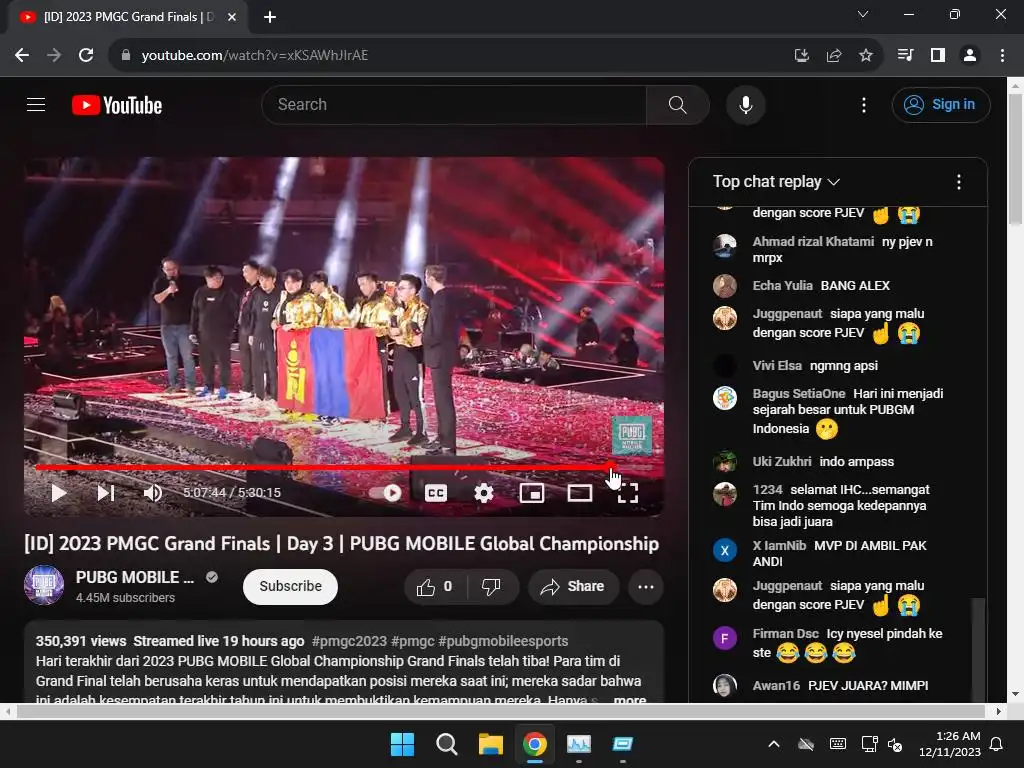Click Chrome icon in taskbar
Screen dimensions: 1024x768
pos(535,744)
